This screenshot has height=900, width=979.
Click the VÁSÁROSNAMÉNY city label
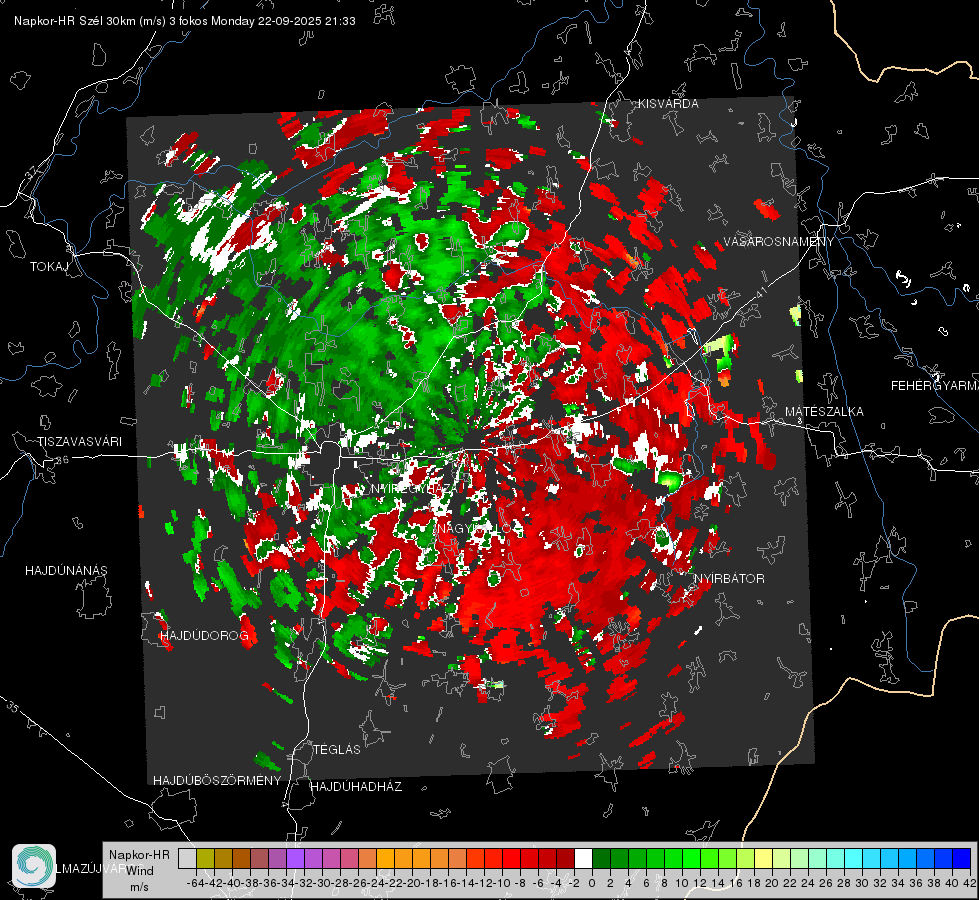[779, 241]
